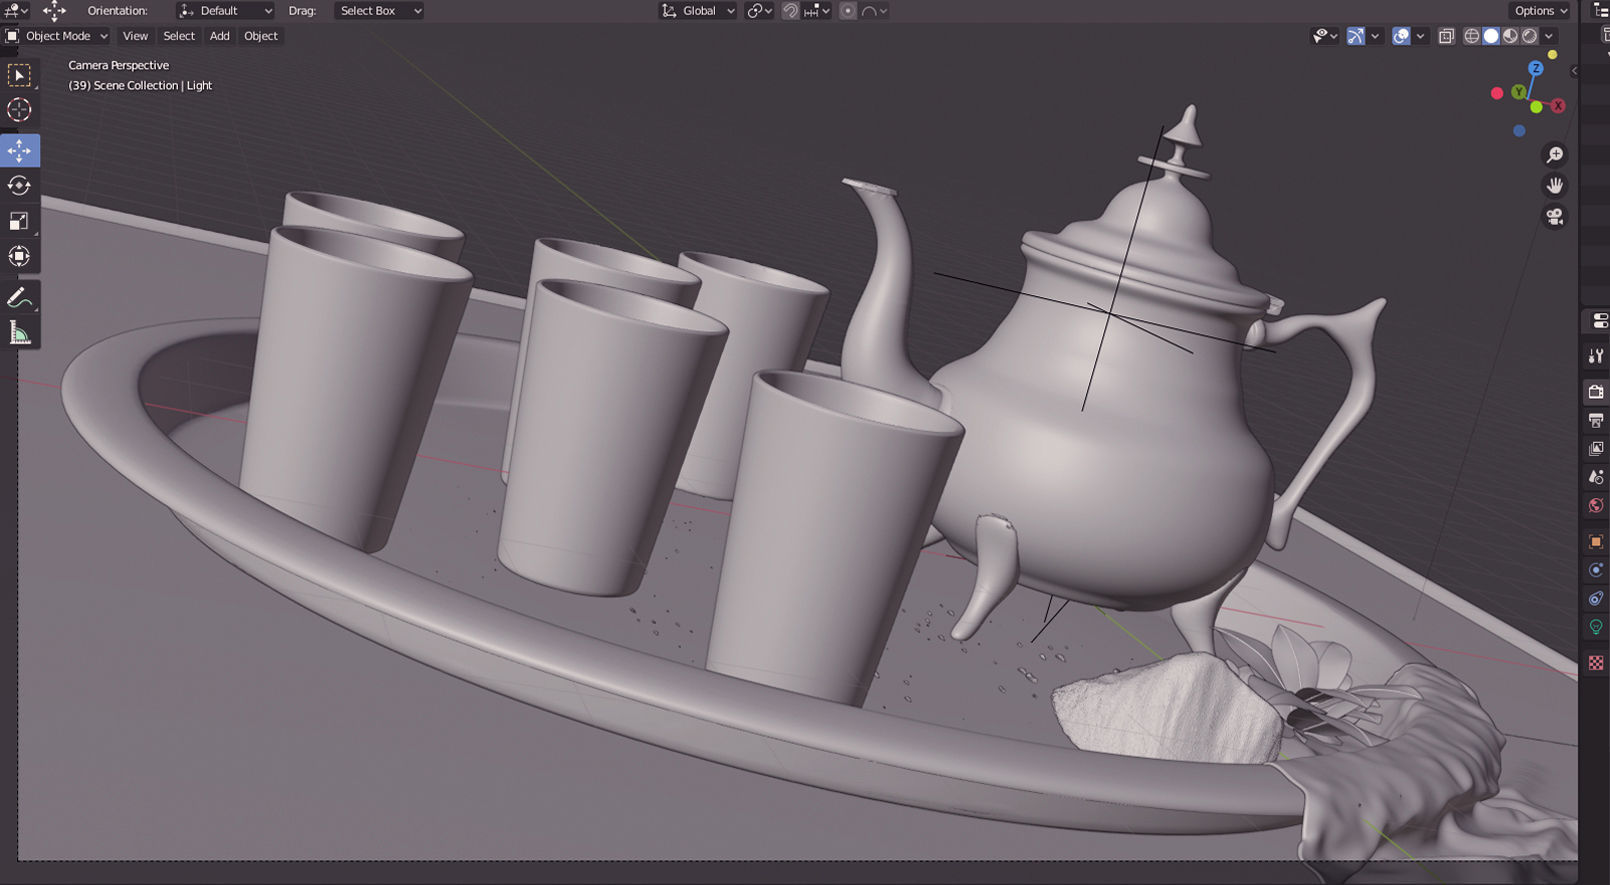
Task: Open the Render properties tab
Action: point(1596,391)
